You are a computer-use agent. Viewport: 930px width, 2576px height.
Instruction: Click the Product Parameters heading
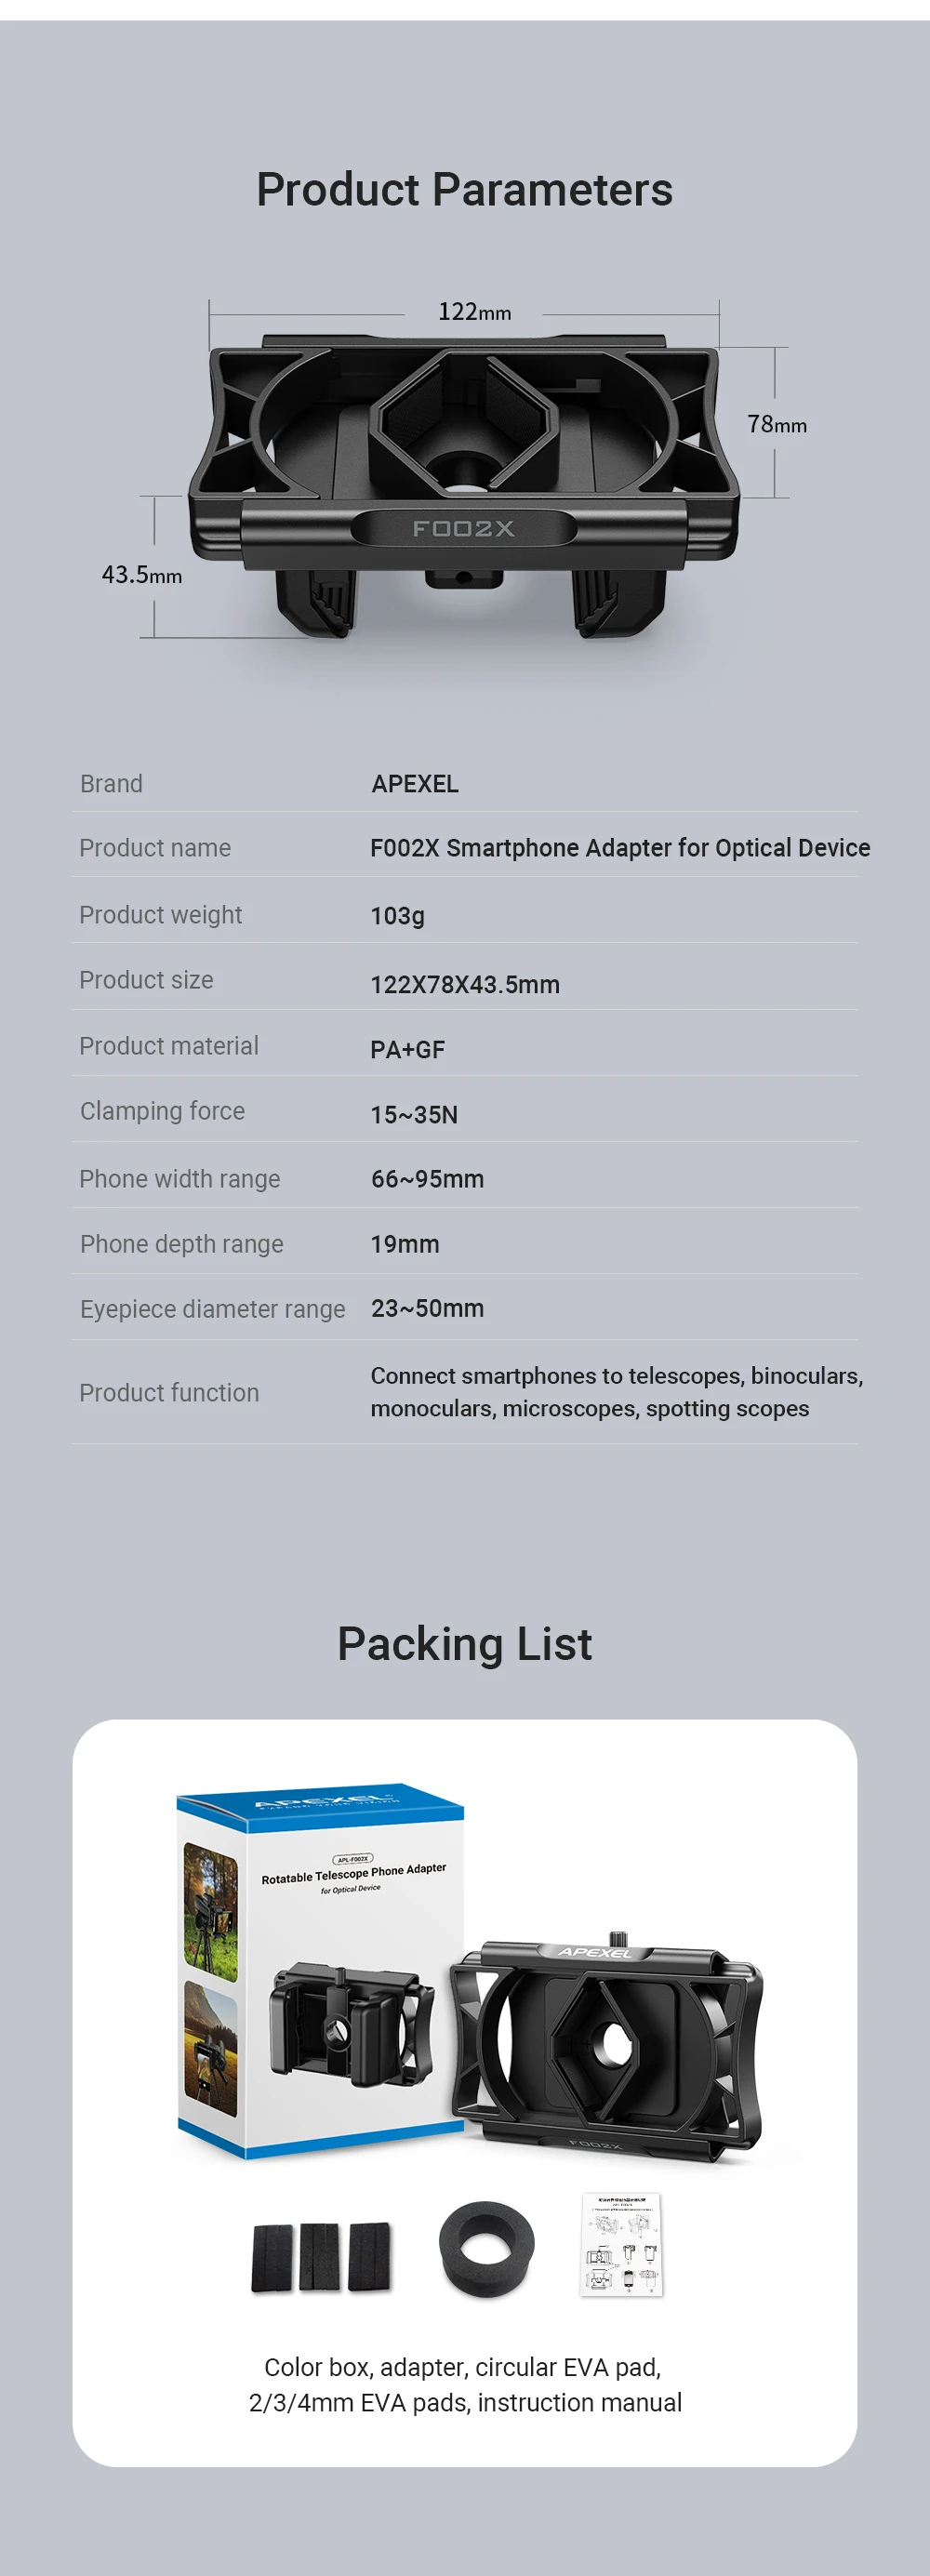464,189
